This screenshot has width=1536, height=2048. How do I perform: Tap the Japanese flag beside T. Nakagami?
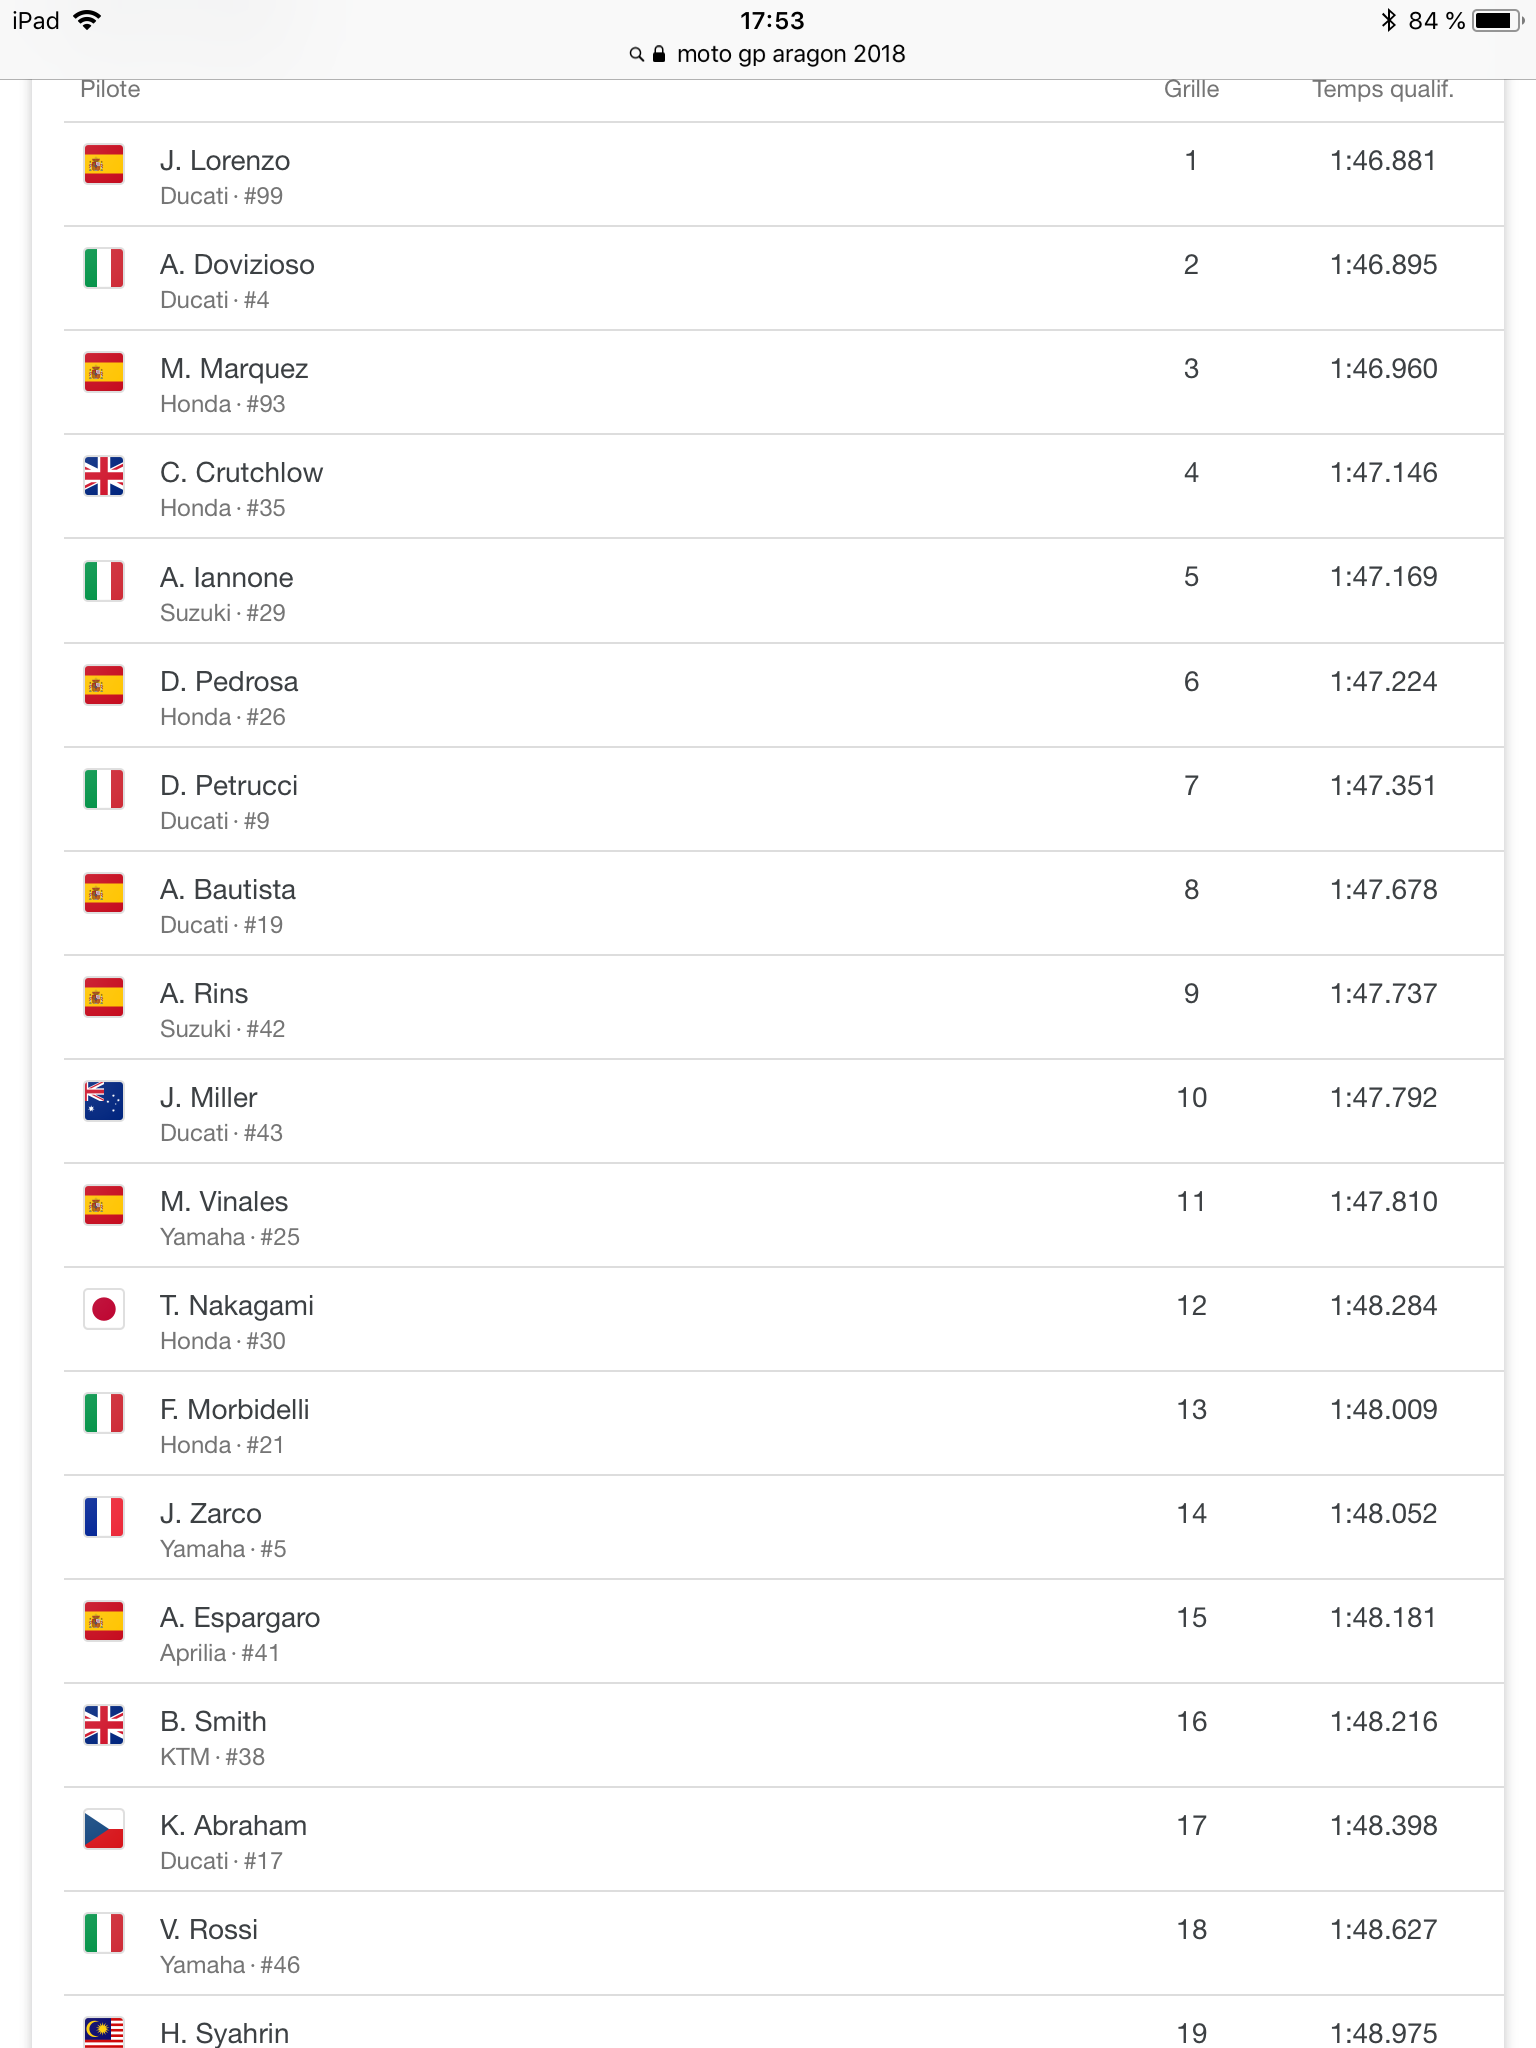tap(104, 1309)
